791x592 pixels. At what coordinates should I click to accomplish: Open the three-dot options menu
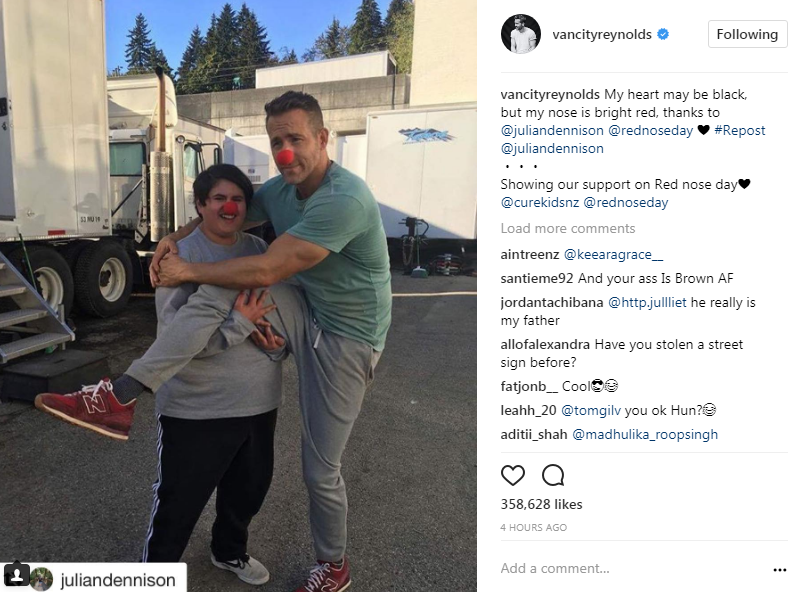779,570
